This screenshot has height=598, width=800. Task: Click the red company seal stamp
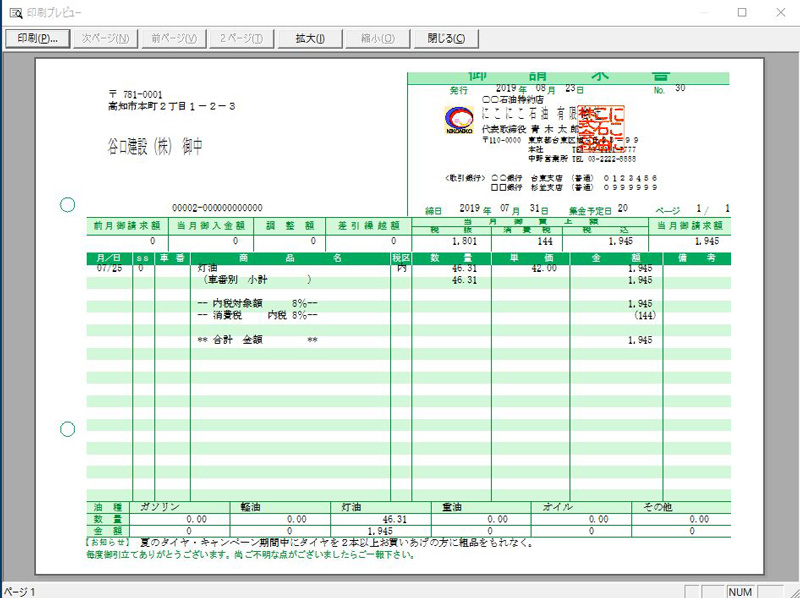(603, 125)
